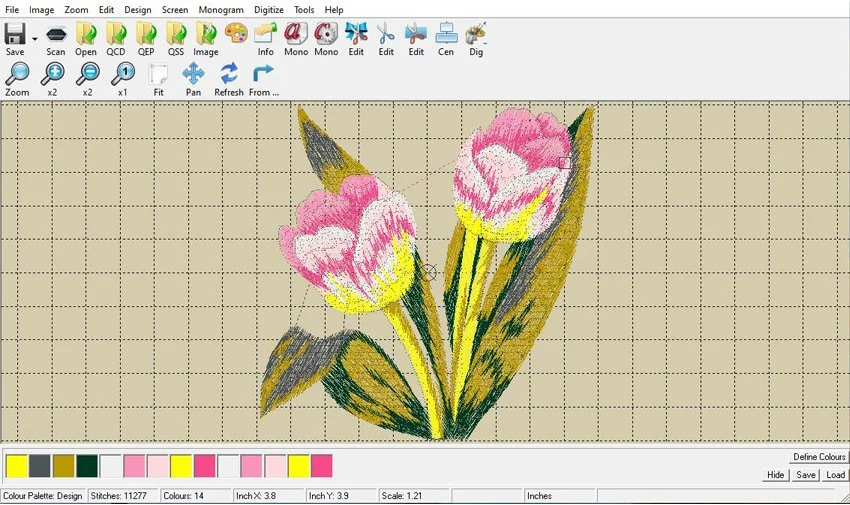850x505 pixels.
Task: Open the File menu
Action: pos(11,10)
